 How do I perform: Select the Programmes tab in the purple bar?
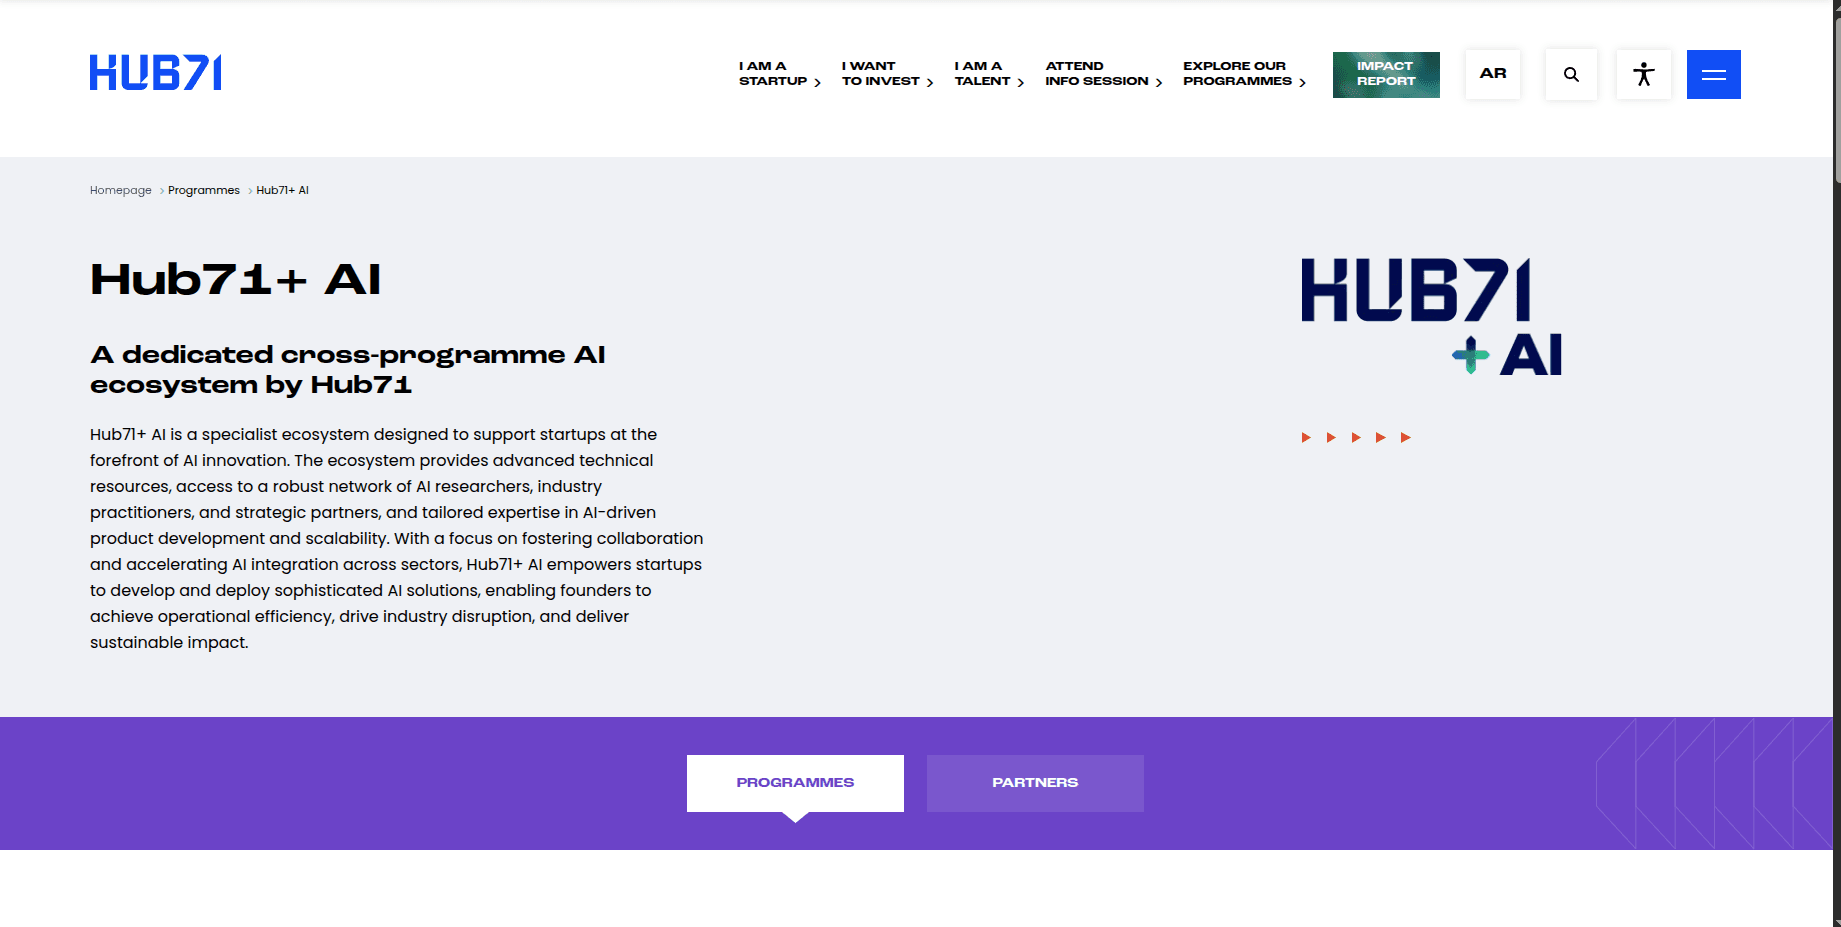795,783
